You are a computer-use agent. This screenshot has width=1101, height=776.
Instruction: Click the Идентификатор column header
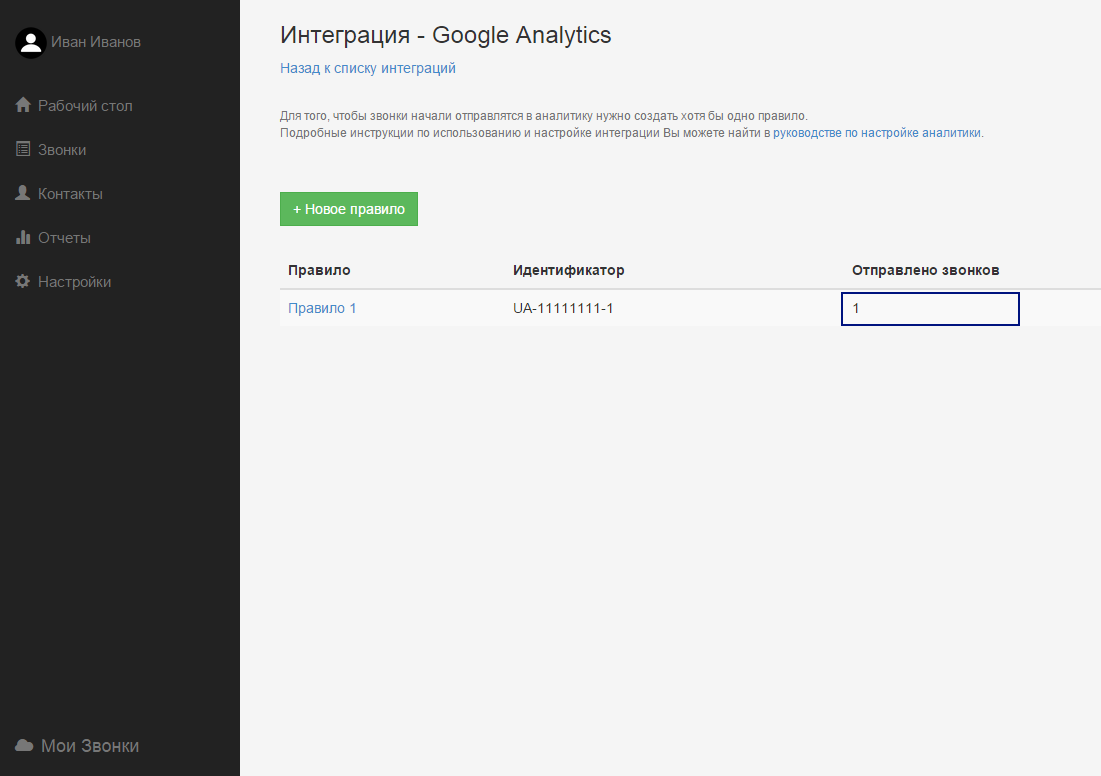[x=569, y=270]
